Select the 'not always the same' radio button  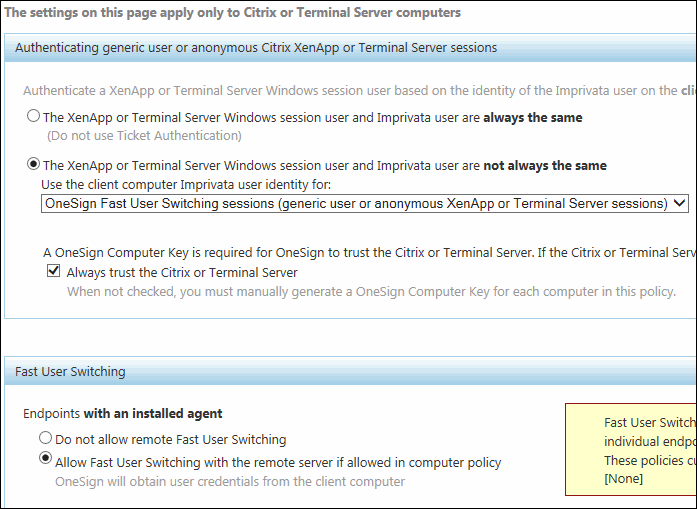[x=33, y=164]
